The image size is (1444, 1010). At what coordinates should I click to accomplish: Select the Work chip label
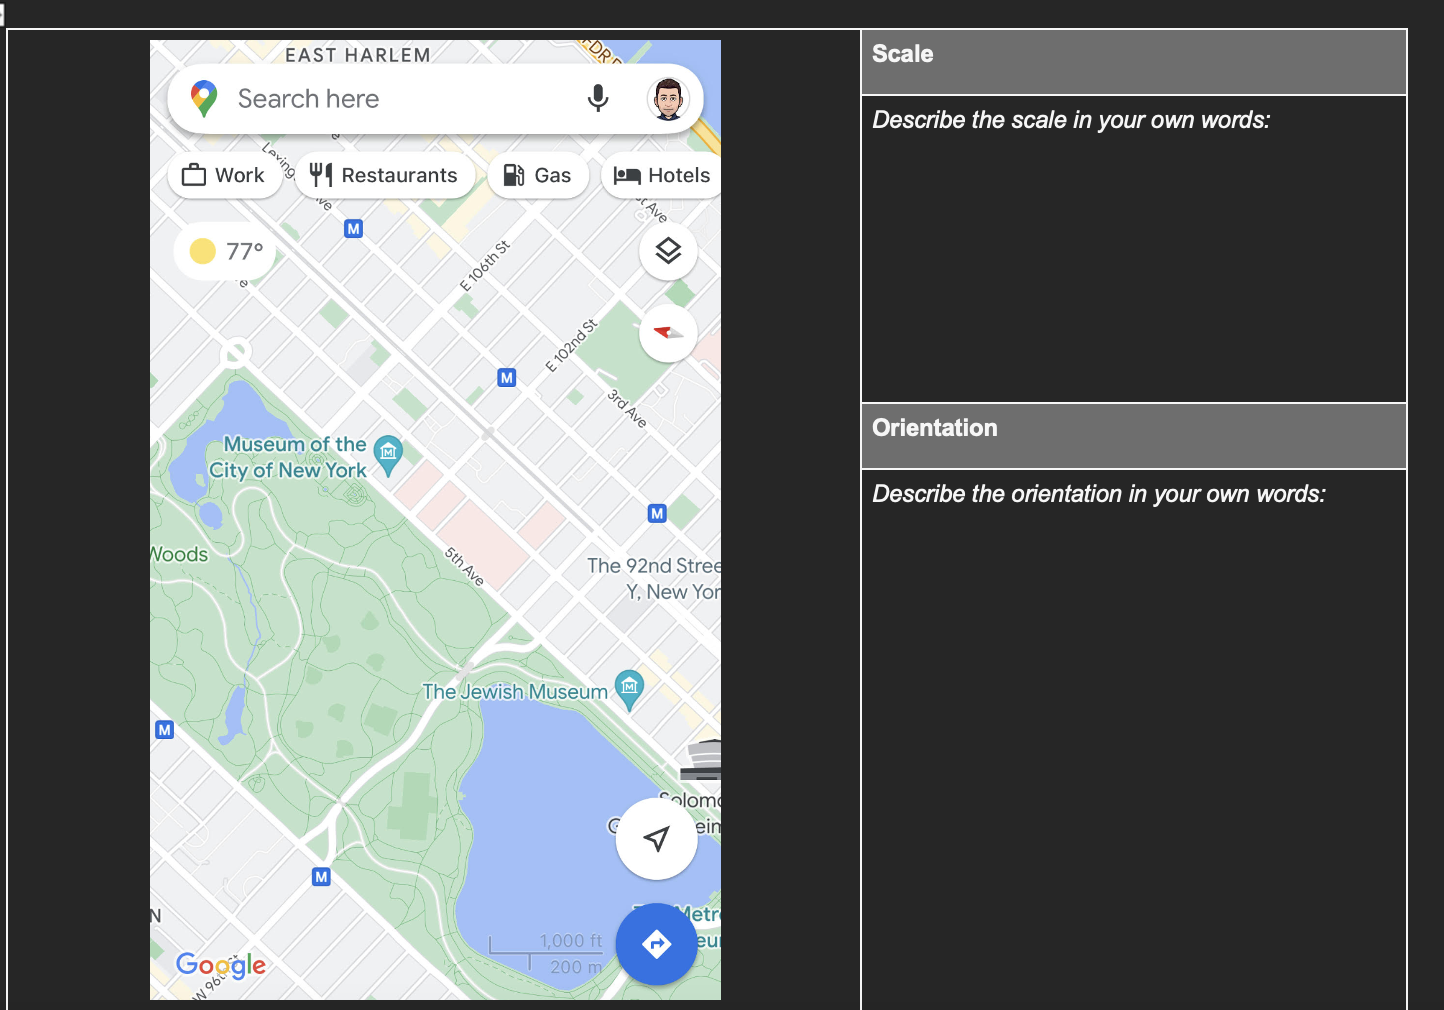coord(240,175)
